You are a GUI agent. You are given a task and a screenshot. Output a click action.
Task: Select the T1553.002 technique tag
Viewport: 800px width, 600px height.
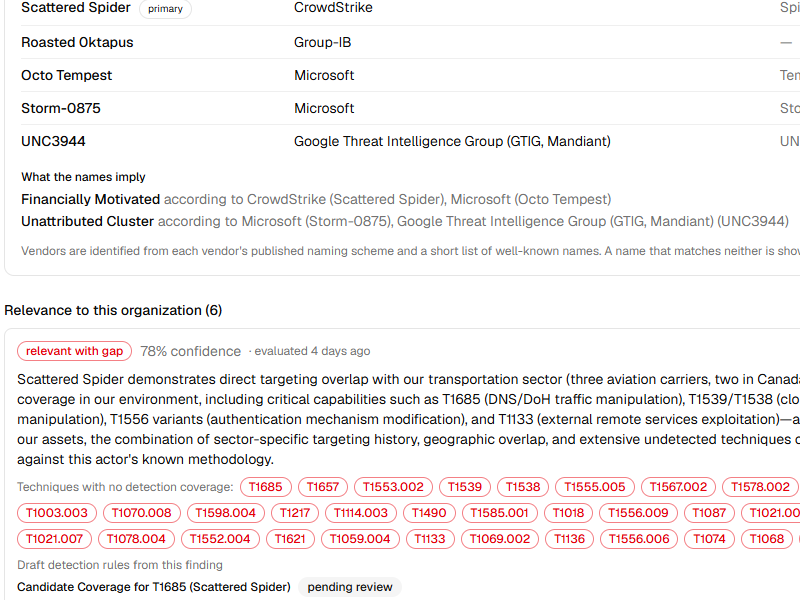[x=393, y=487]
